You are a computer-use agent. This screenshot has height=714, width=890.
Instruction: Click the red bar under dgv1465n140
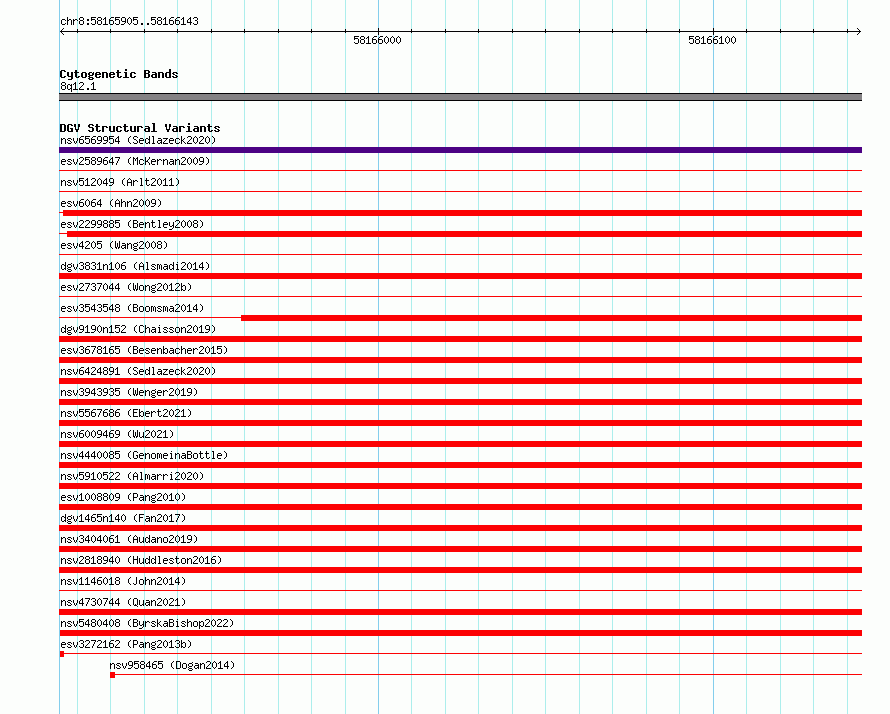pyautogui.click(x=460, y=528)
